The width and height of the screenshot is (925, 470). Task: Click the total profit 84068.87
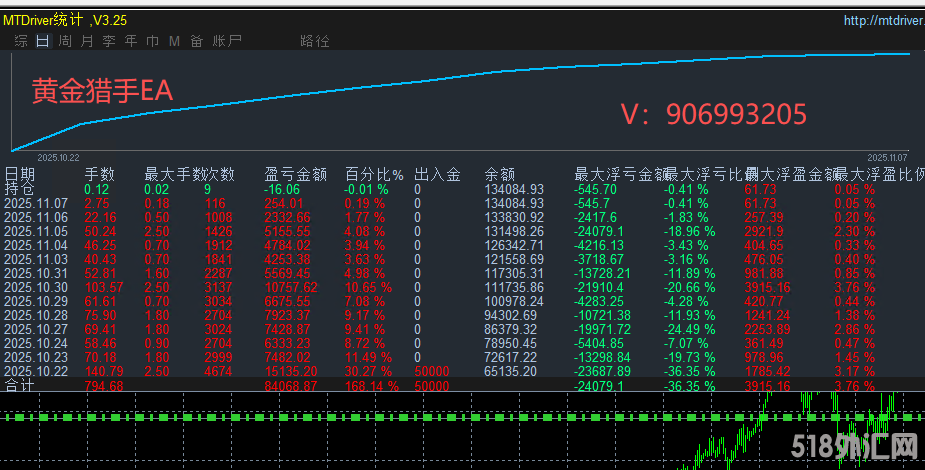[291, 386]
